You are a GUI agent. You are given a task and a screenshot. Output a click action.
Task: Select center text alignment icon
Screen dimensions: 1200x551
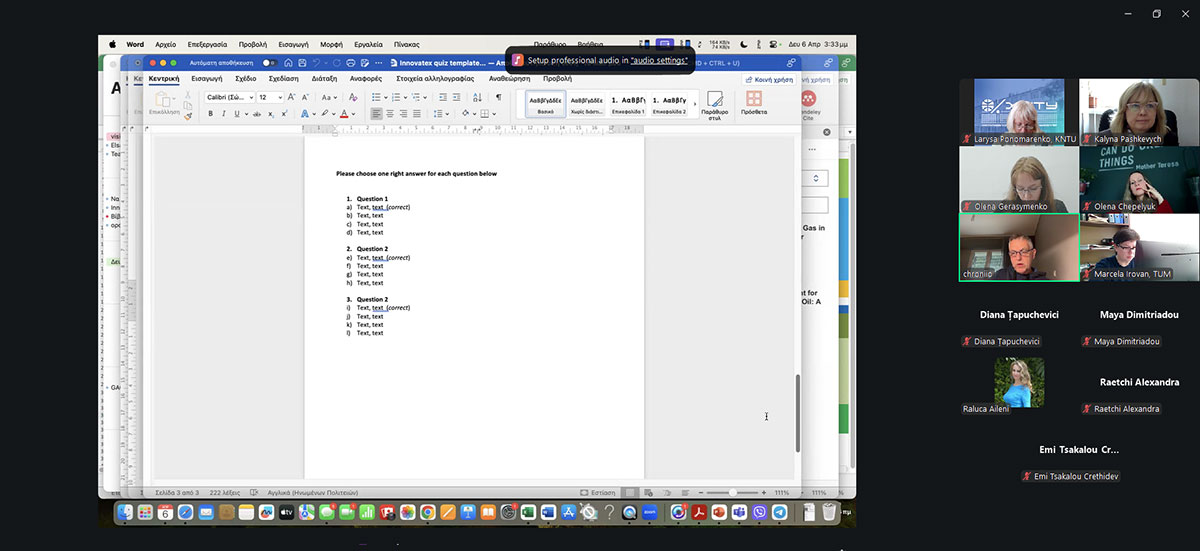pyautogui.click(x=389, y=114)
